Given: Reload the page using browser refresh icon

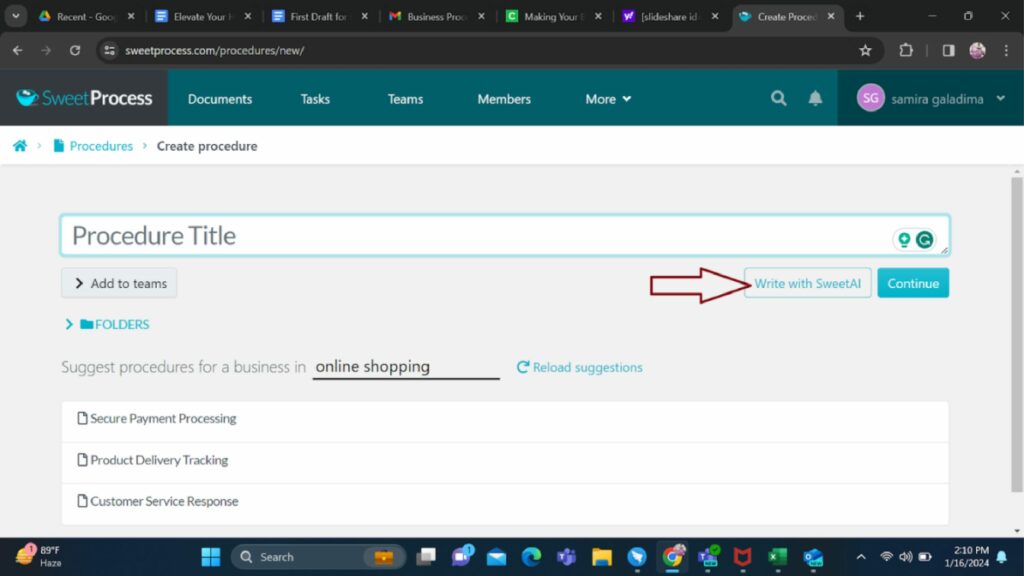Looking at the screenshot, I should tap(75, 50).
